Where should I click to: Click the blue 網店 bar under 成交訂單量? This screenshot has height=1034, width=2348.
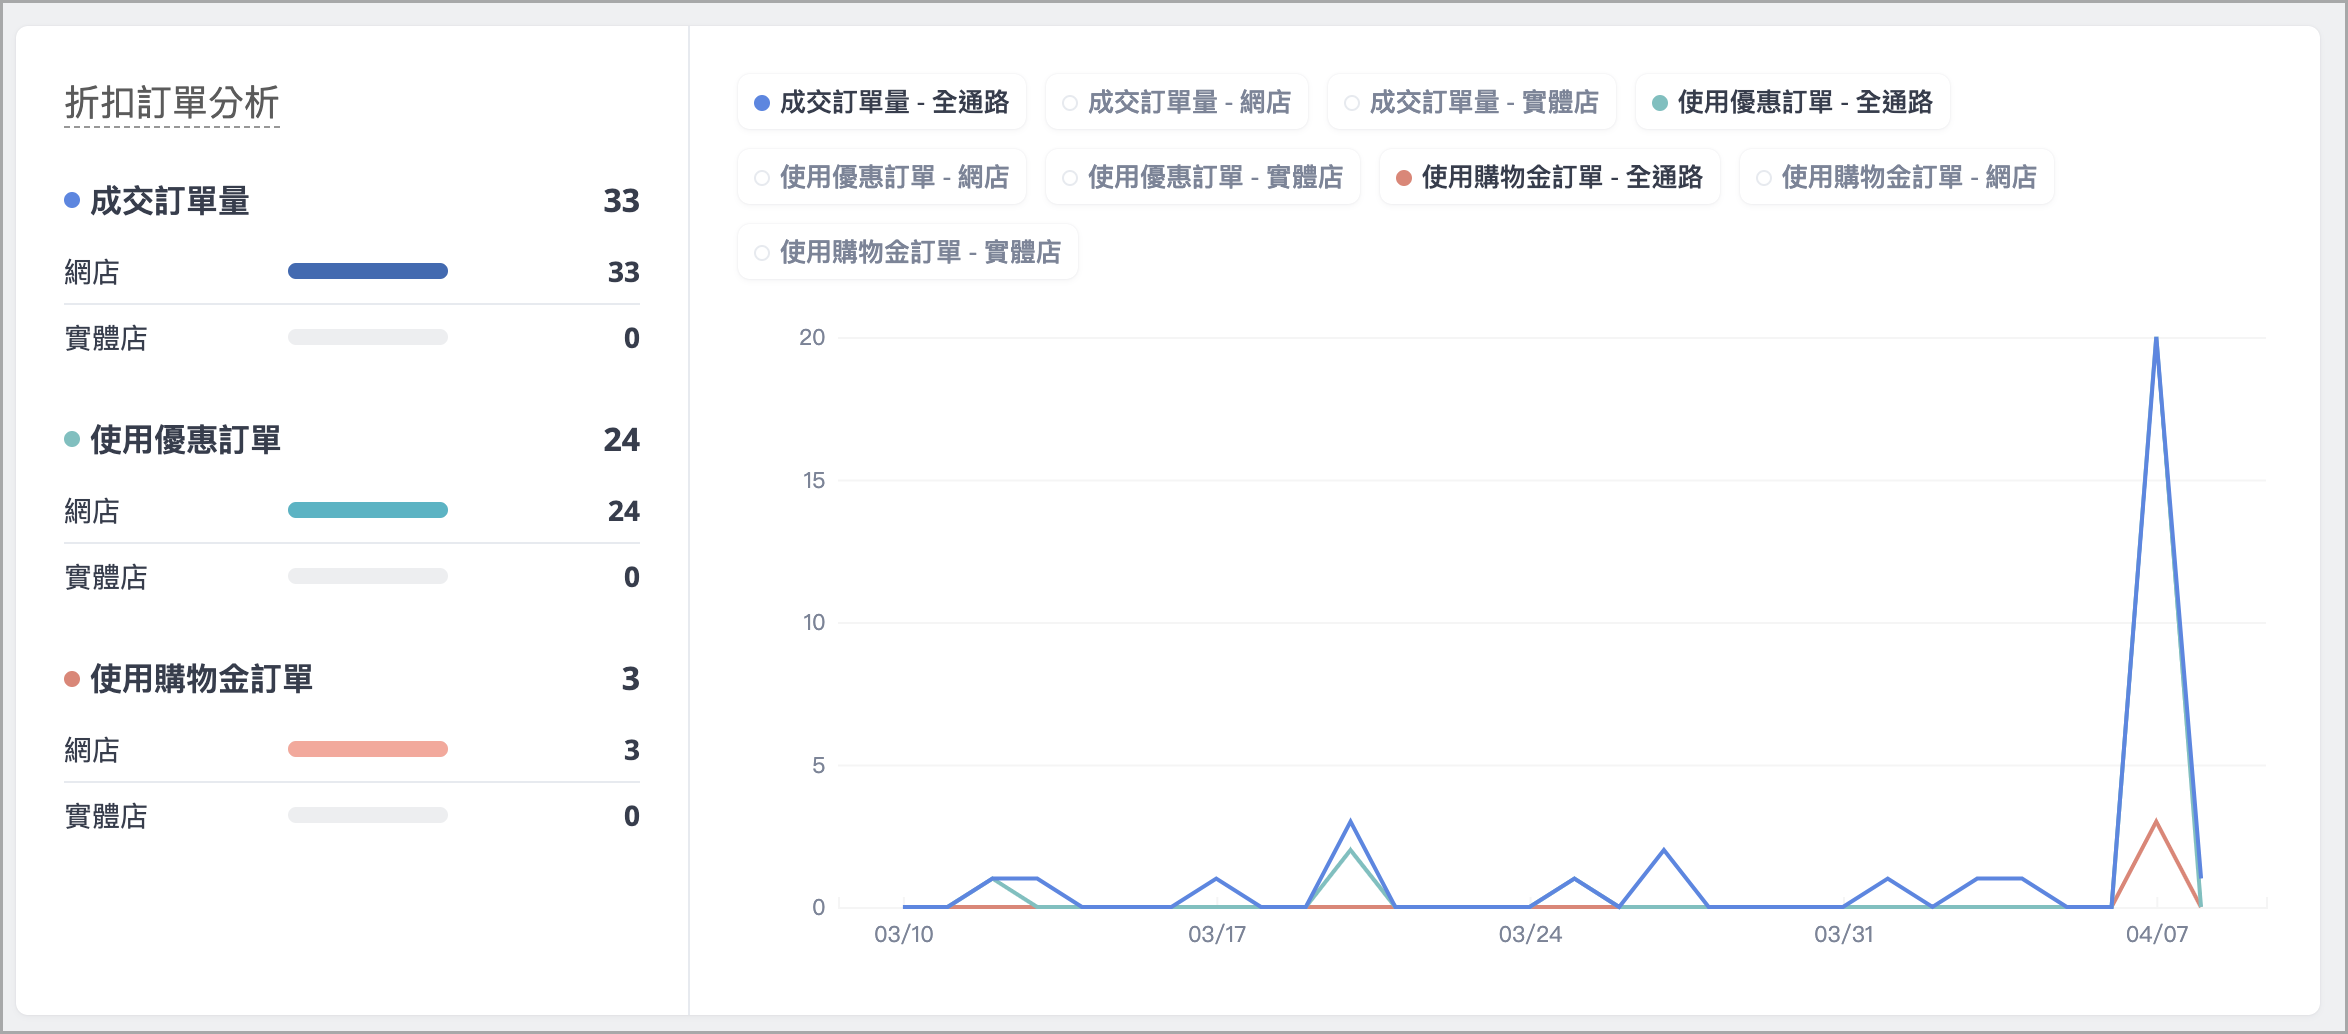(x=368, y=271)
